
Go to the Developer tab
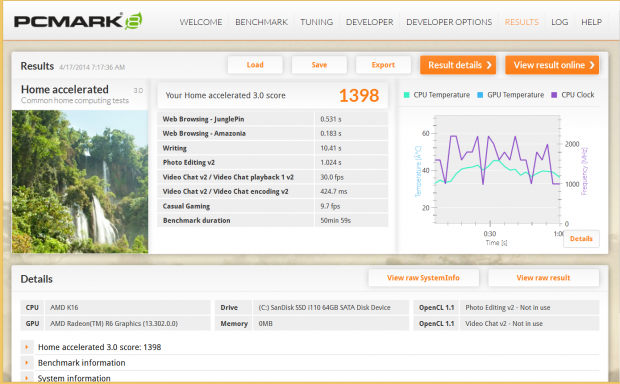pos(369,22)
